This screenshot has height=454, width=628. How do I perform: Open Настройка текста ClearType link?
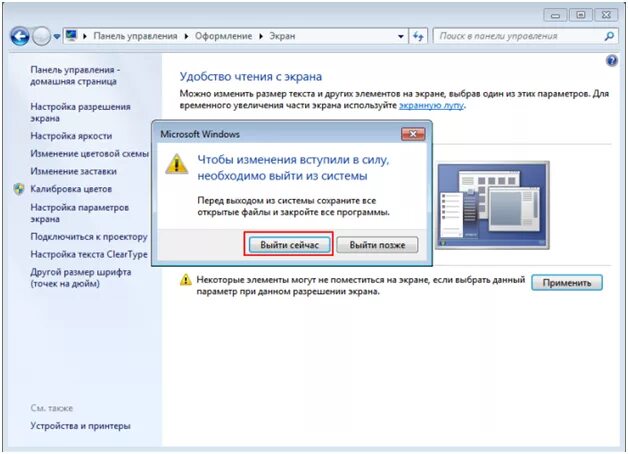coord(89,254)
